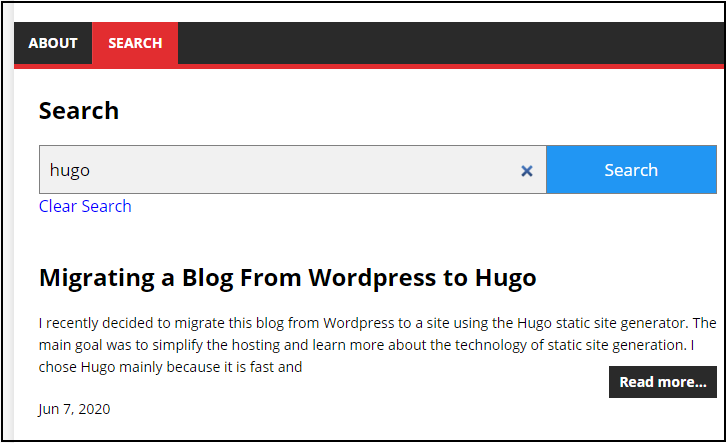Open the ABOUT menu item
Viewport: 726px width, 443px height.
[x=53, y=43]
